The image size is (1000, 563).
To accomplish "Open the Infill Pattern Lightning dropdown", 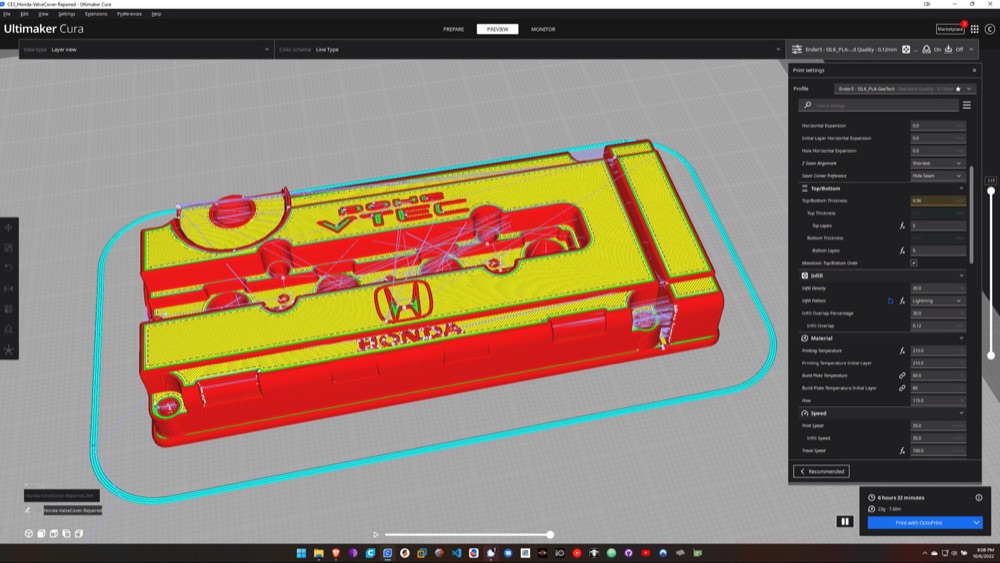I will click(x=938, y=301).
